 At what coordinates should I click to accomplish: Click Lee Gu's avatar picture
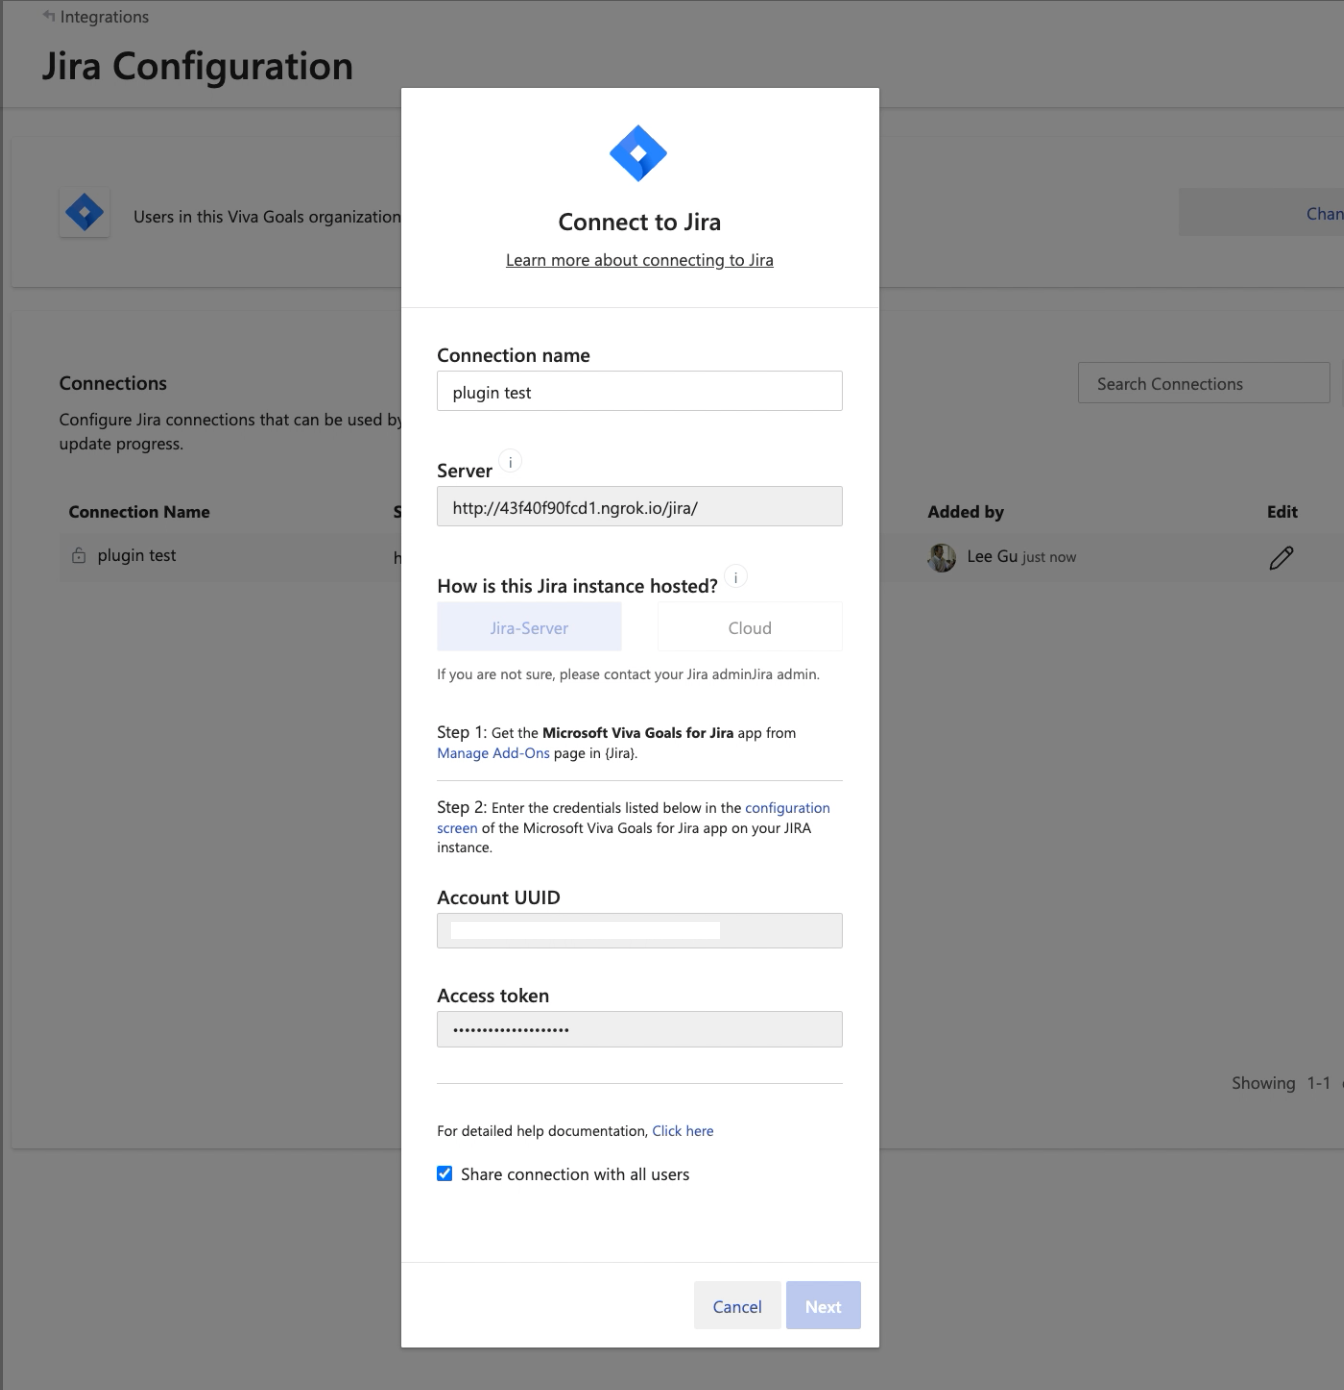[x=942, y=557]
